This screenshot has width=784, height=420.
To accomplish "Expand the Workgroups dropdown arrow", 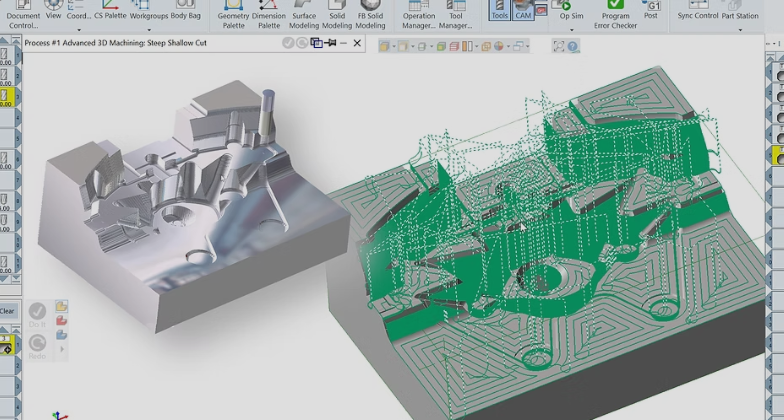I will (149, 29).
